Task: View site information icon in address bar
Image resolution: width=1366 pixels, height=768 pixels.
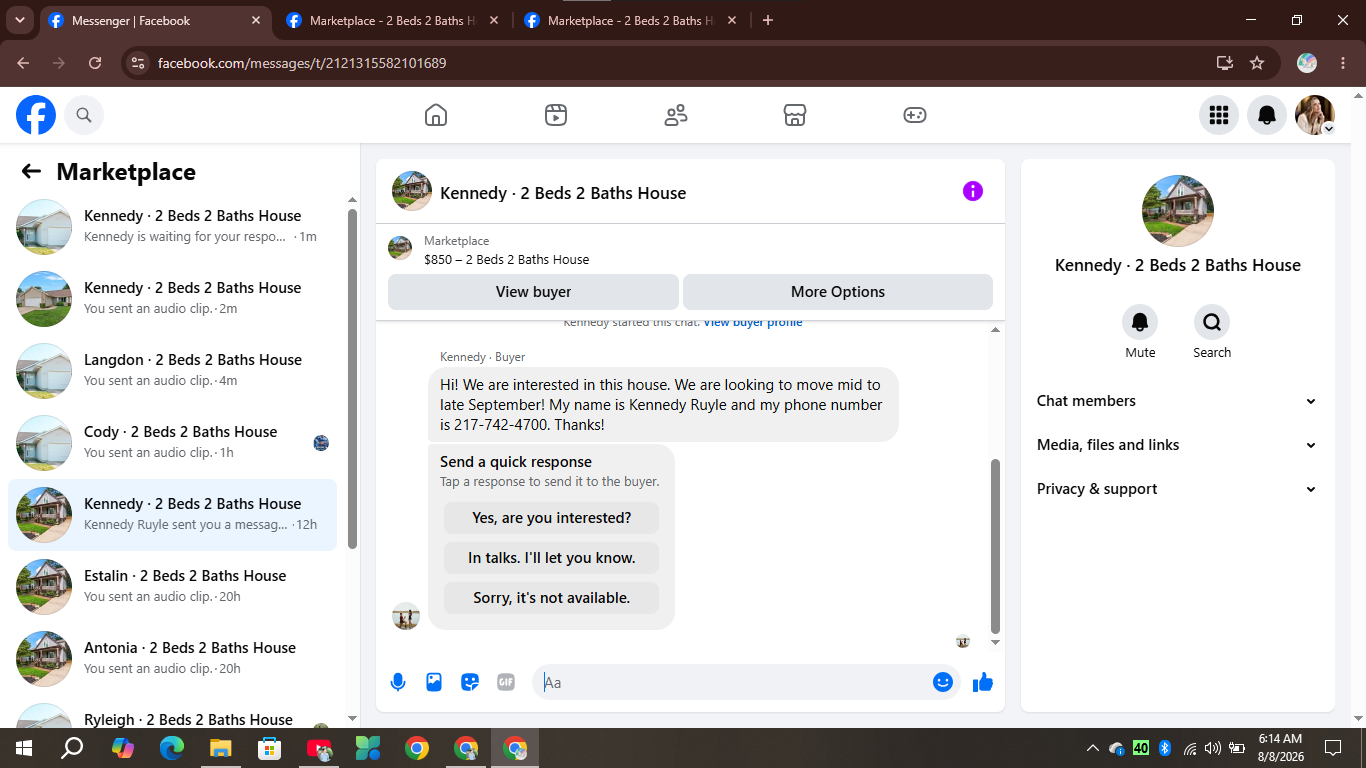Action: pyautogui.click(x=138, y=63)
